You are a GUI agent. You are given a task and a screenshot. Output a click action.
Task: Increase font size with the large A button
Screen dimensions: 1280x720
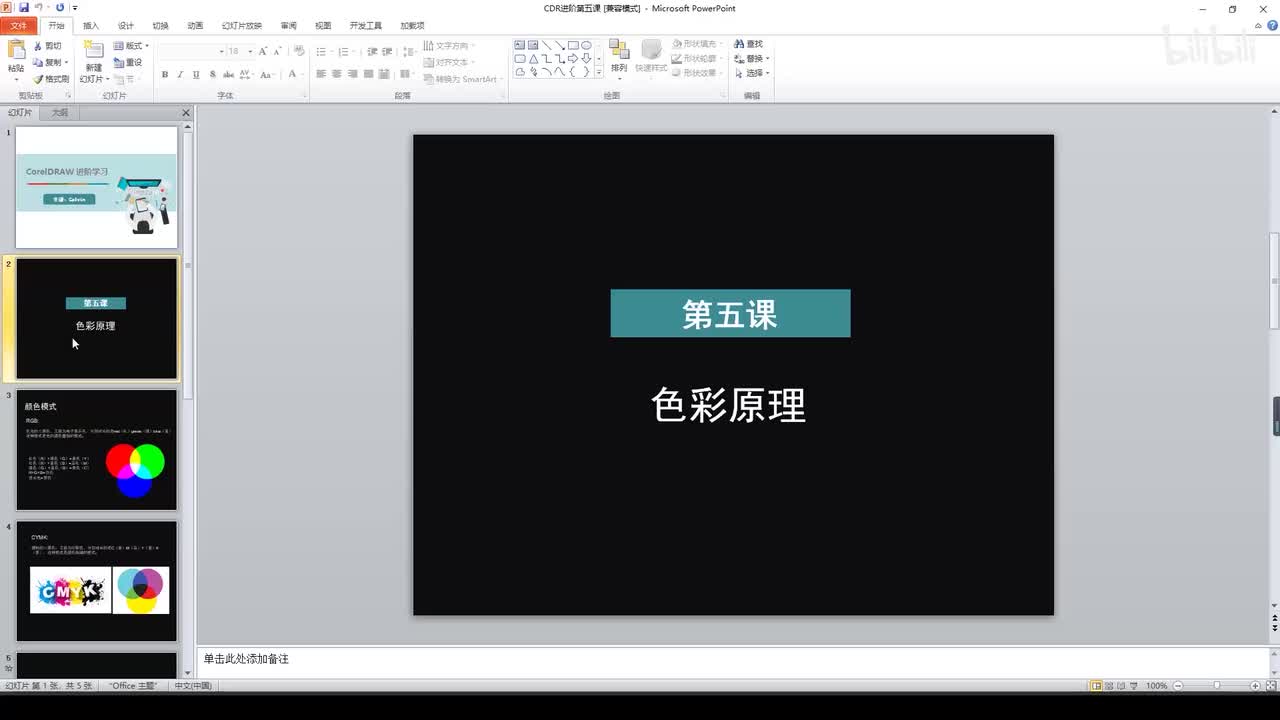point(263,51)
